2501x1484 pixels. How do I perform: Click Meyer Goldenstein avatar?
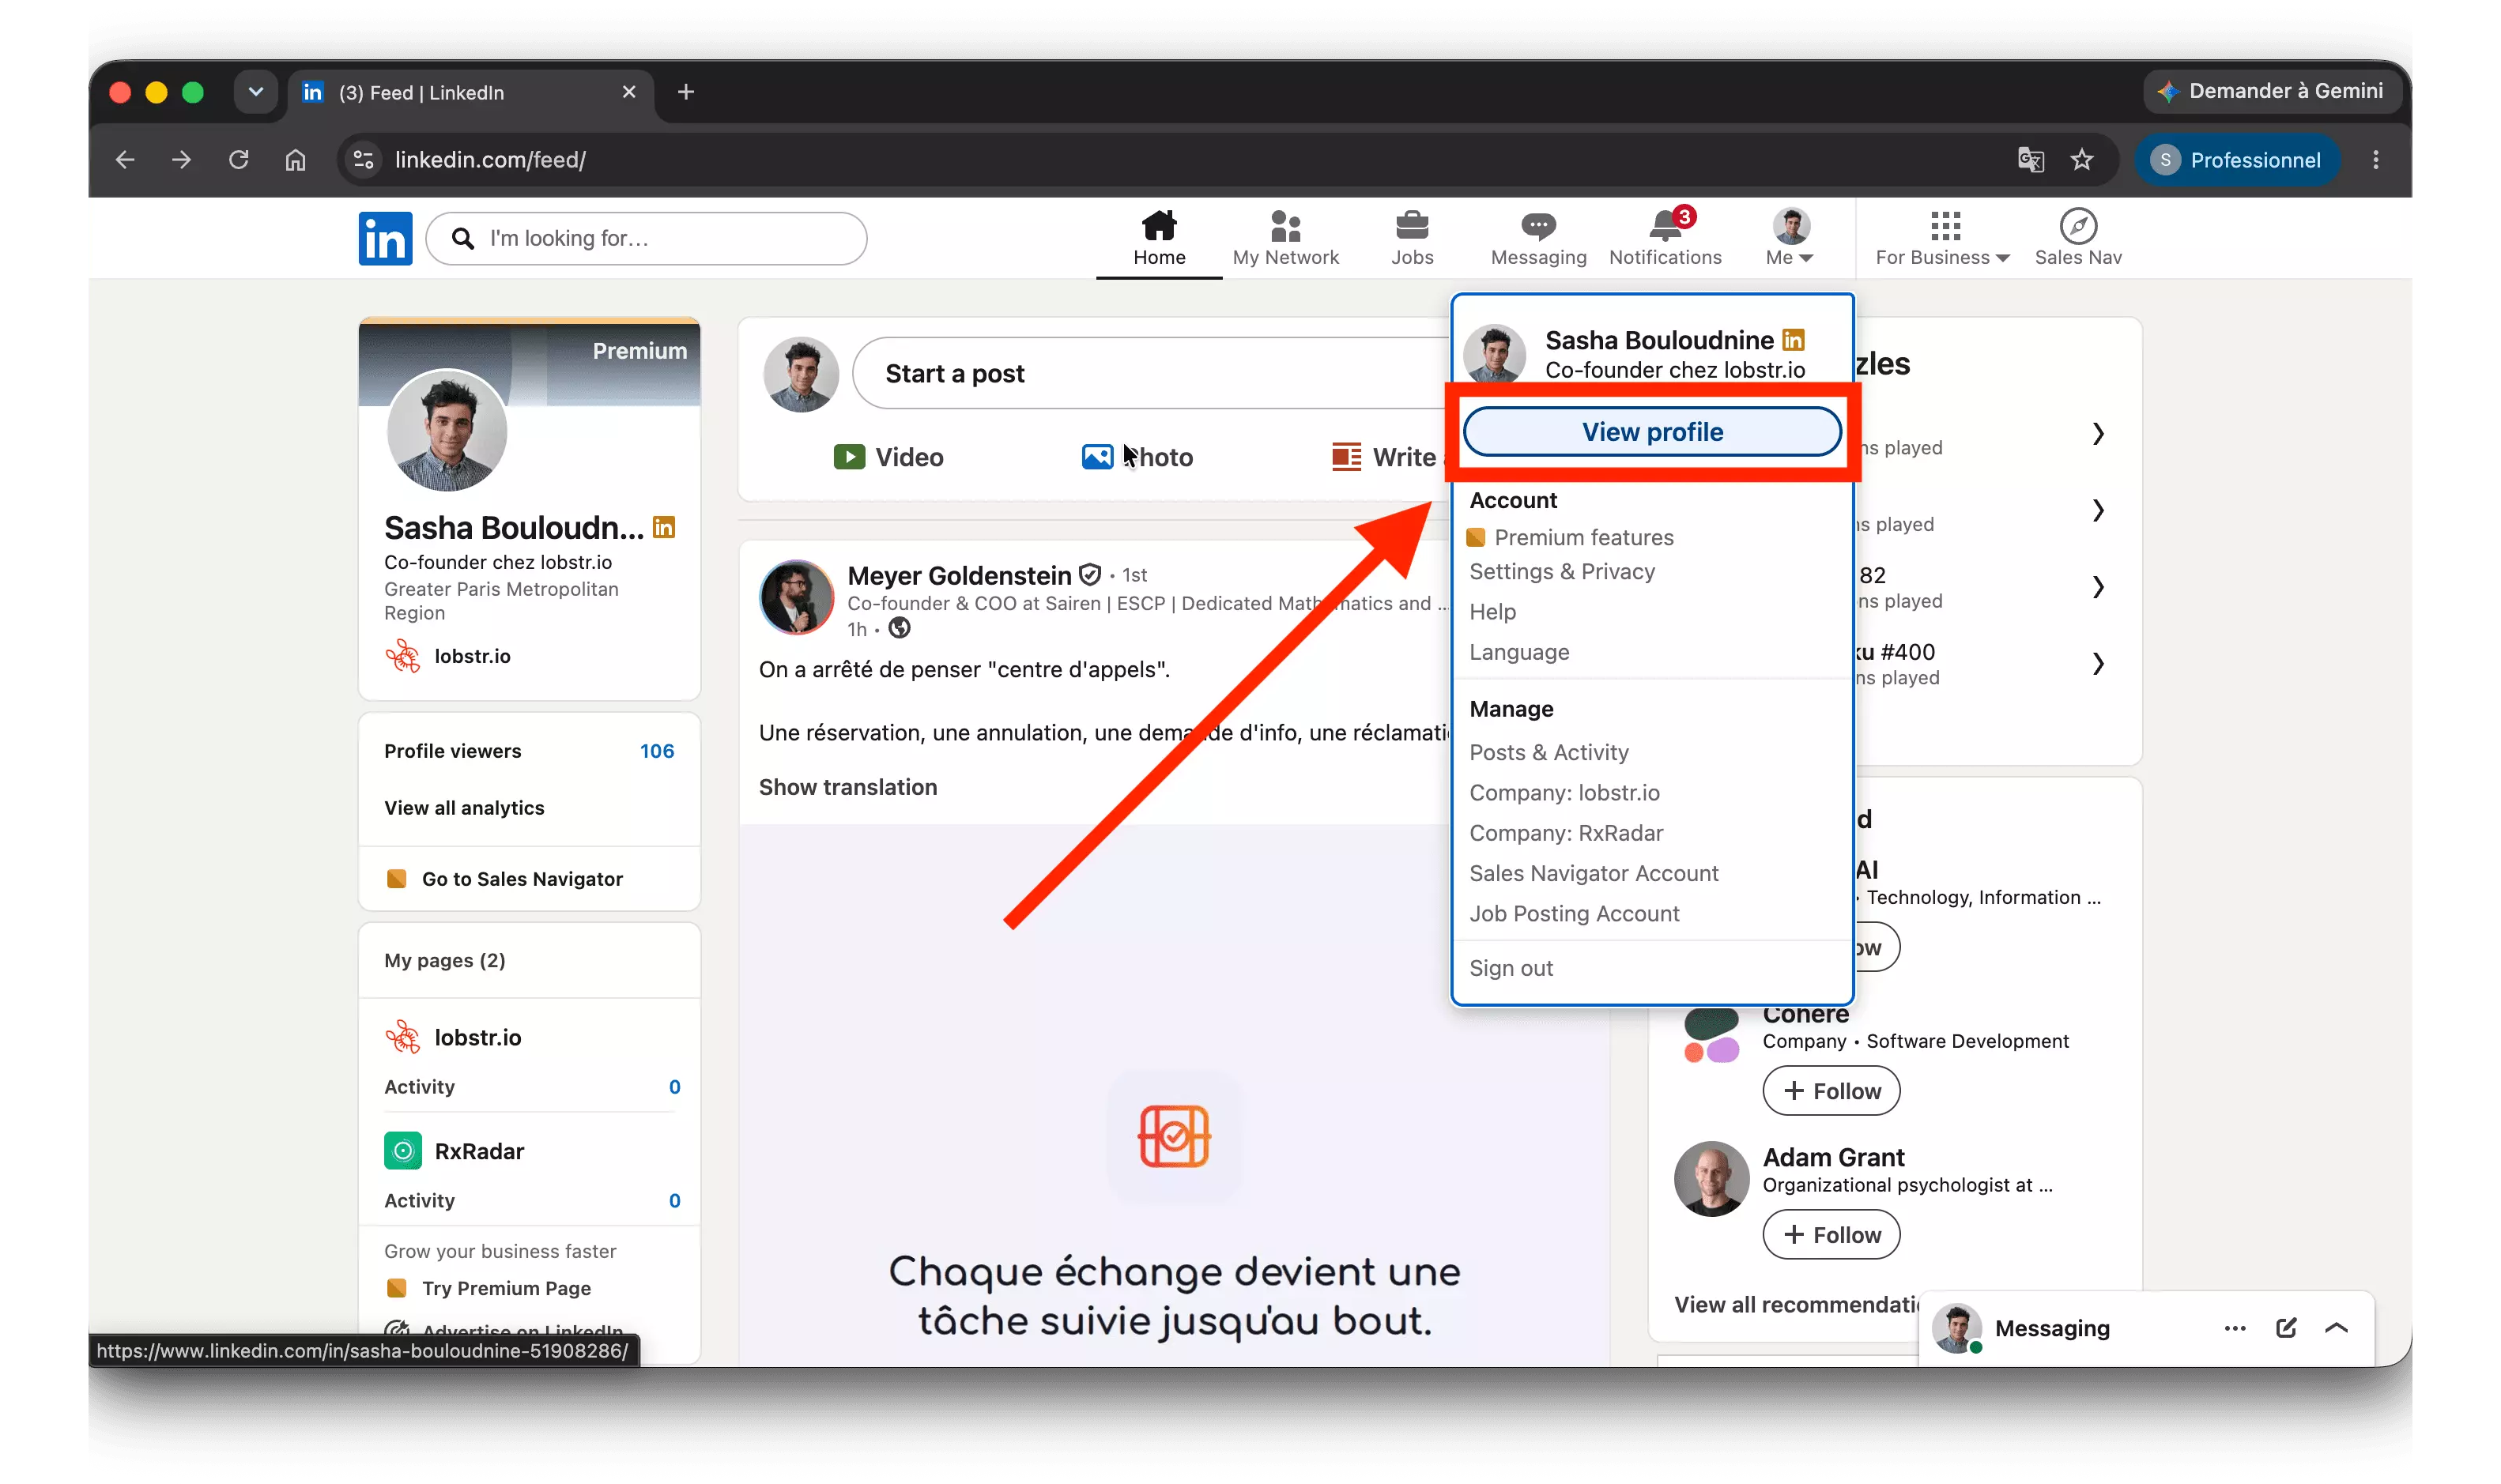coord(797,598)
